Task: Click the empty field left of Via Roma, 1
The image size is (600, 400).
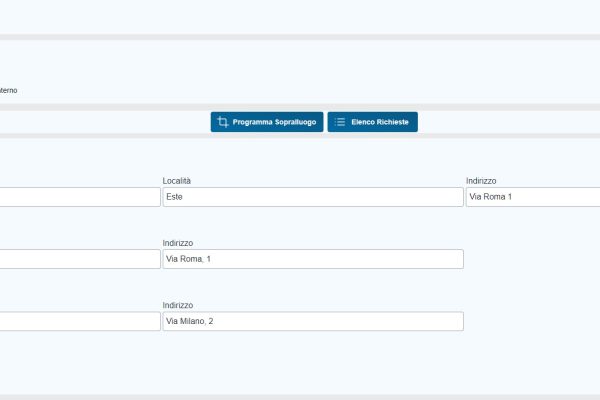Action: [x=80, y=259]
